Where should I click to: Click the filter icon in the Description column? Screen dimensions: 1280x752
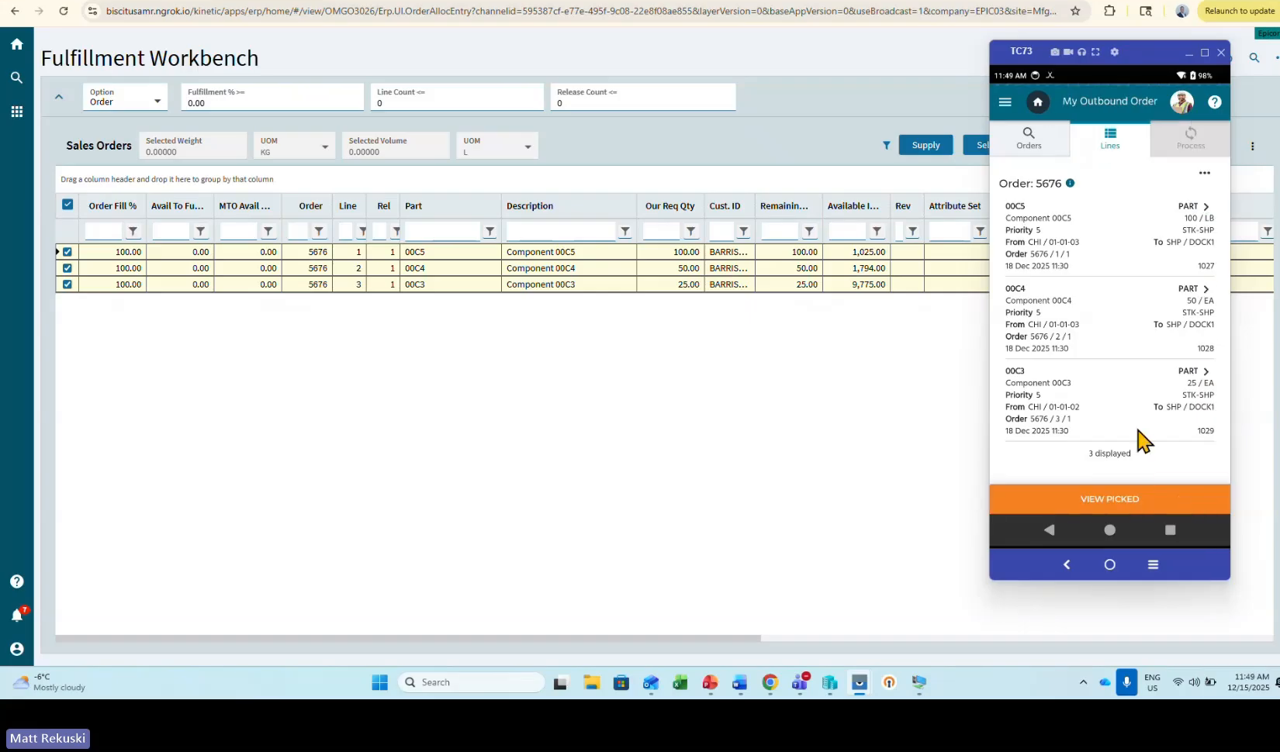pyautogui.click(x=625, y=231)
